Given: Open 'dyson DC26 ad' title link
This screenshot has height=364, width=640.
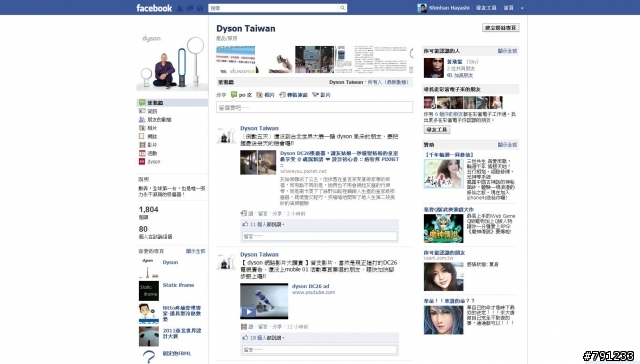Looking at the screenshot, I should click(x=310, y=286).
